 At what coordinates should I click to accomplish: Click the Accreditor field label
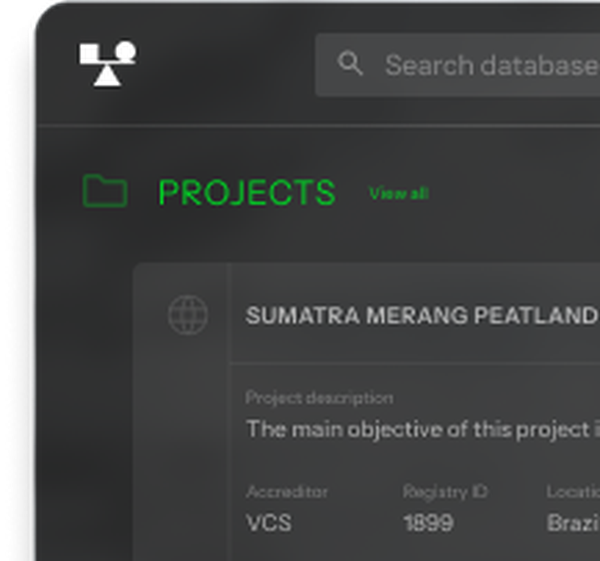[x=287, y=492]
